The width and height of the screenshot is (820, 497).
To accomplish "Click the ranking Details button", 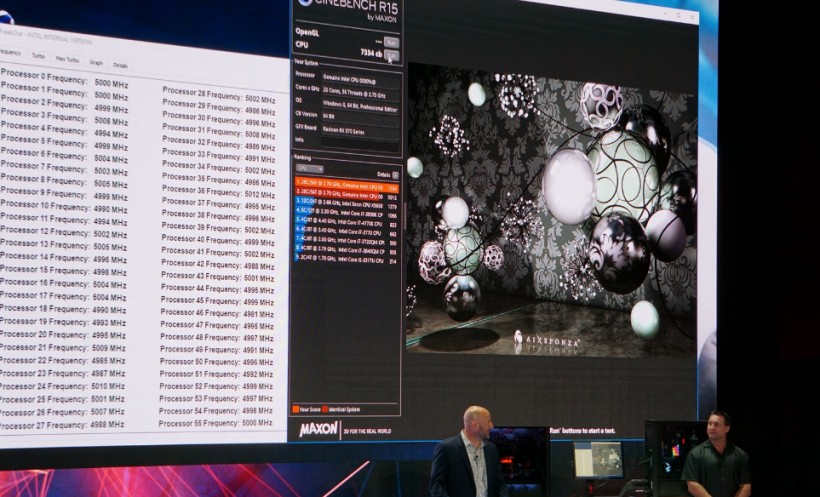I will click(395, 175).
